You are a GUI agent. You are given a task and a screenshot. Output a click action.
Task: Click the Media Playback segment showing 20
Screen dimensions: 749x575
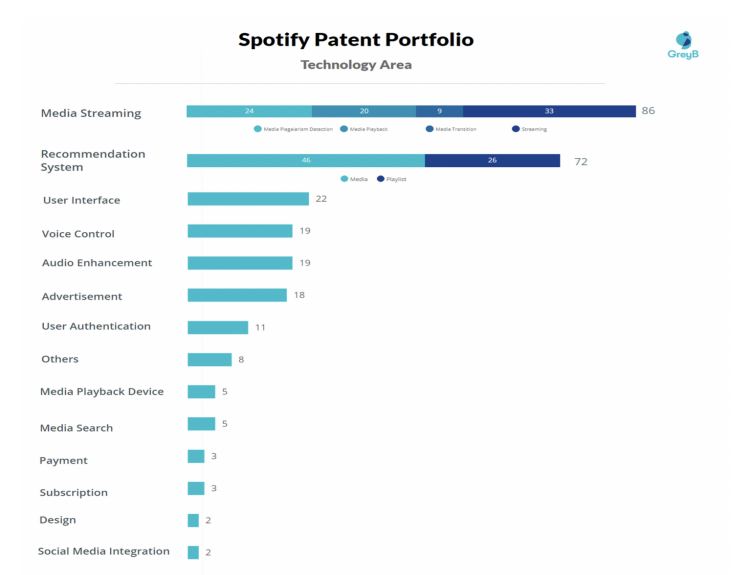[364, 111]
